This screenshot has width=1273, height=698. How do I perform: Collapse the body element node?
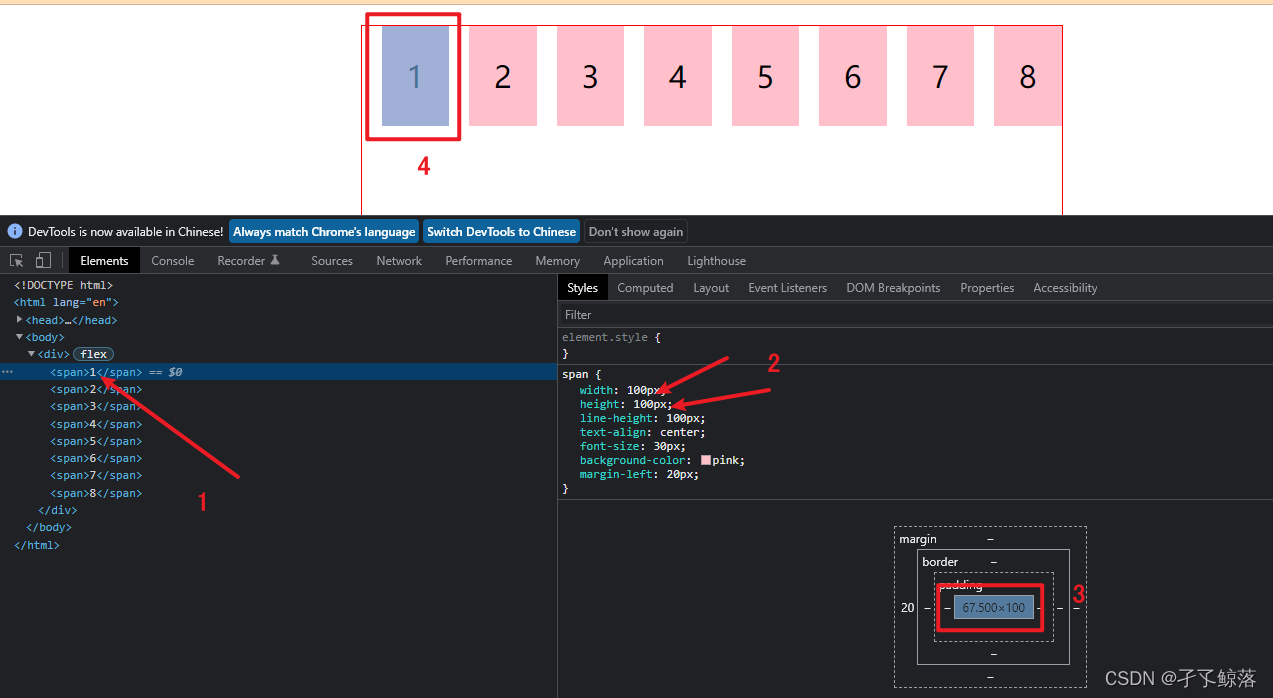(20, 337)
